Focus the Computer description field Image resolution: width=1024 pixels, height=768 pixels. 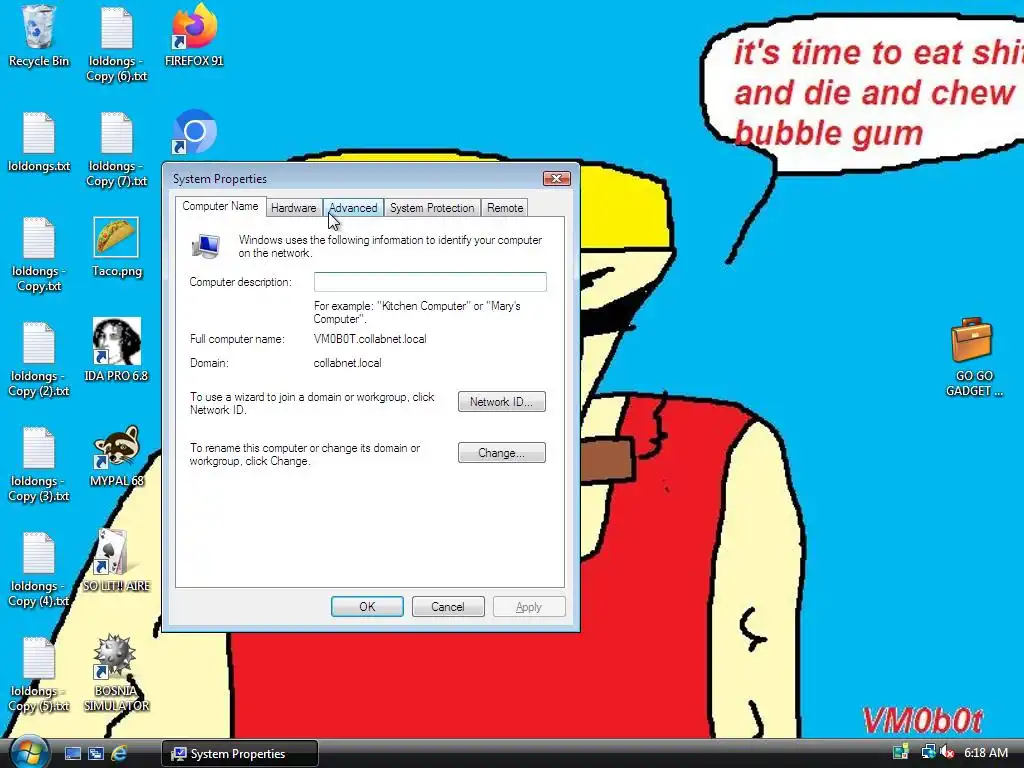click(x=430, y=282)
